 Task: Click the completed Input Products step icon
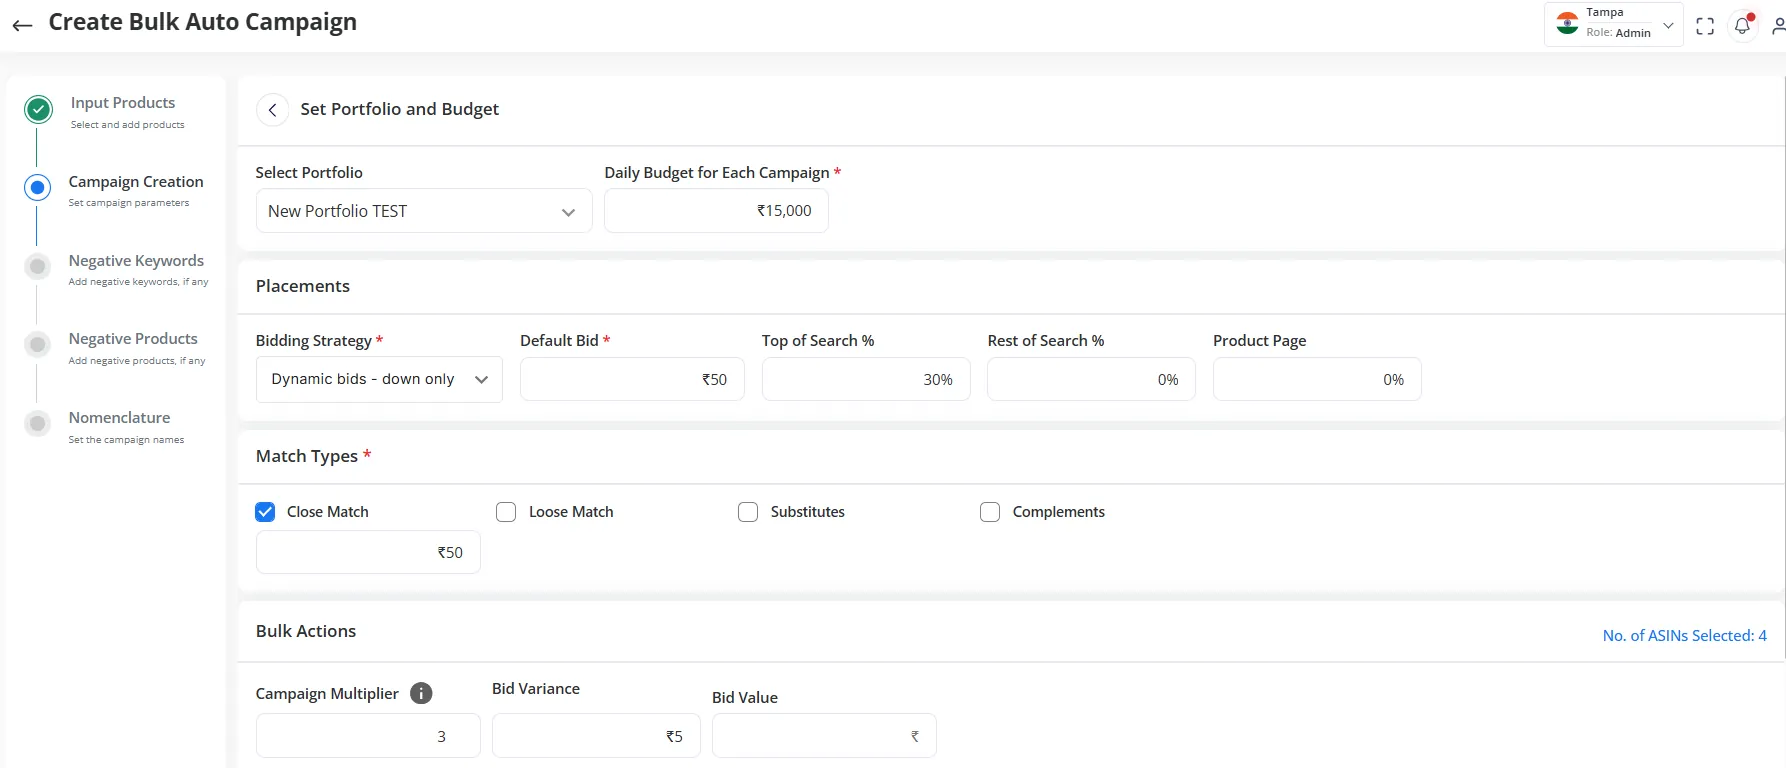coord(38,110)
